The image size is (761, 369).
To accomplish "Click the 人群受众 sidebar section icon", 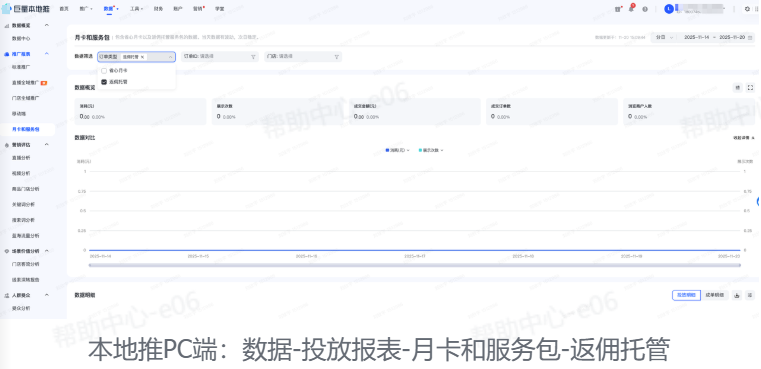I will pyautogui.click(x=6, y=295).
